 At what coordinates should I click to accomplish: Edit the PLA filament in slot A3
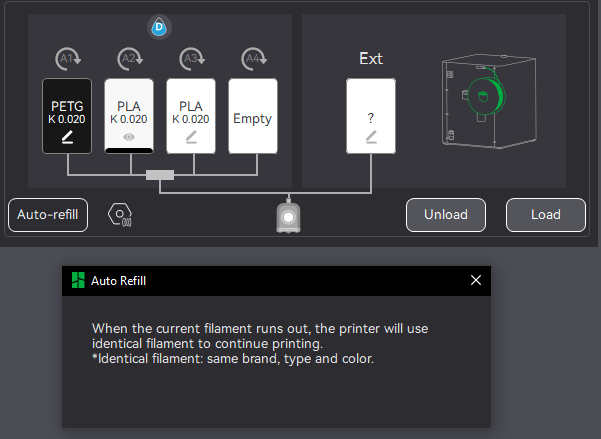click(191, 136)
